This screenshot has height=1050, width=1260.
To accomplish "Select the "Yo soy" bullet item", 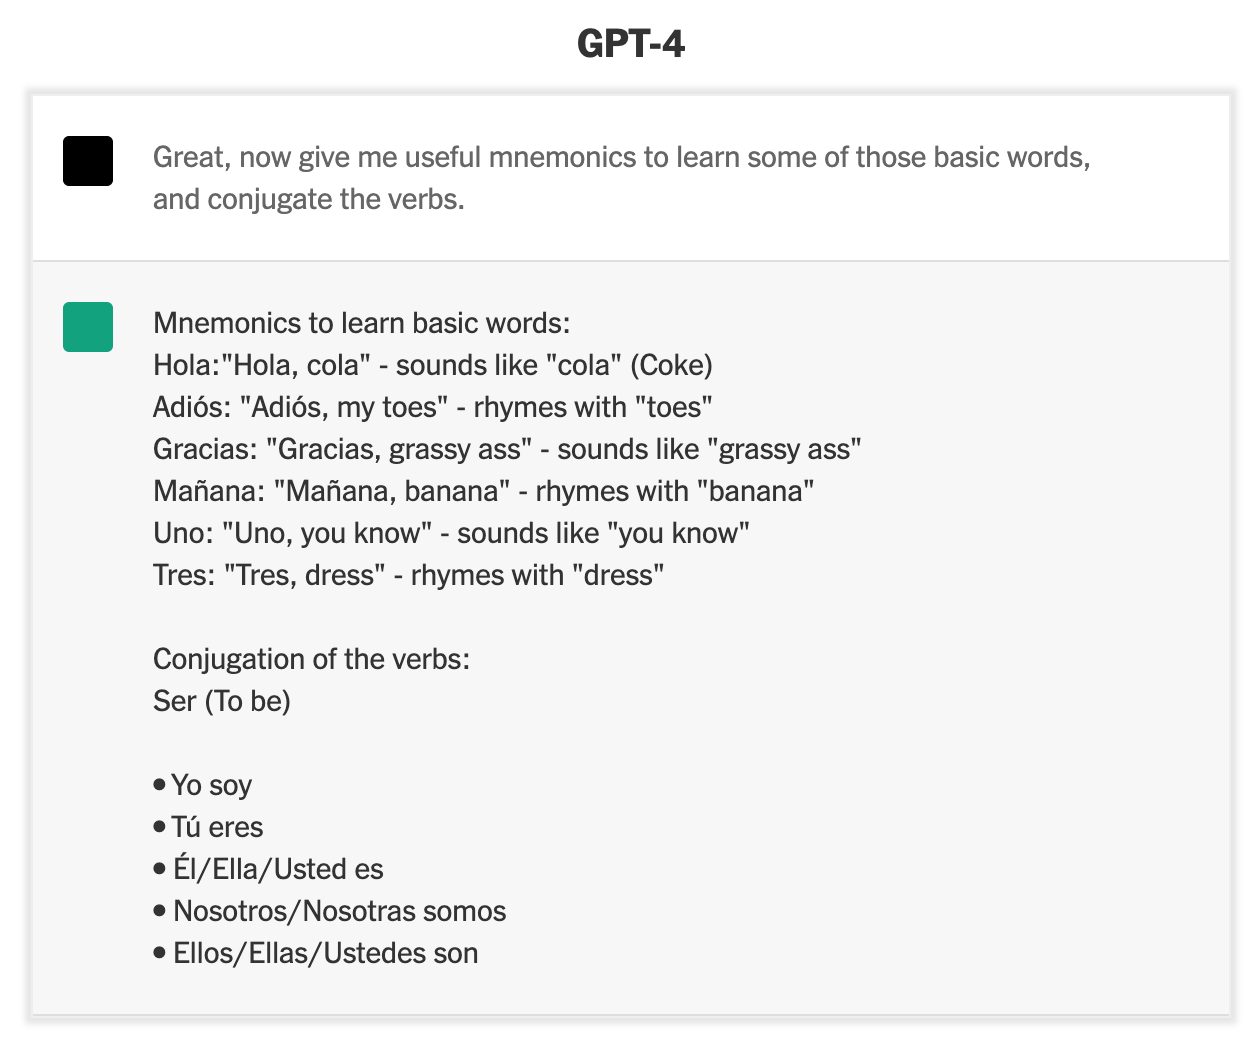I will [x=211, y=785].
